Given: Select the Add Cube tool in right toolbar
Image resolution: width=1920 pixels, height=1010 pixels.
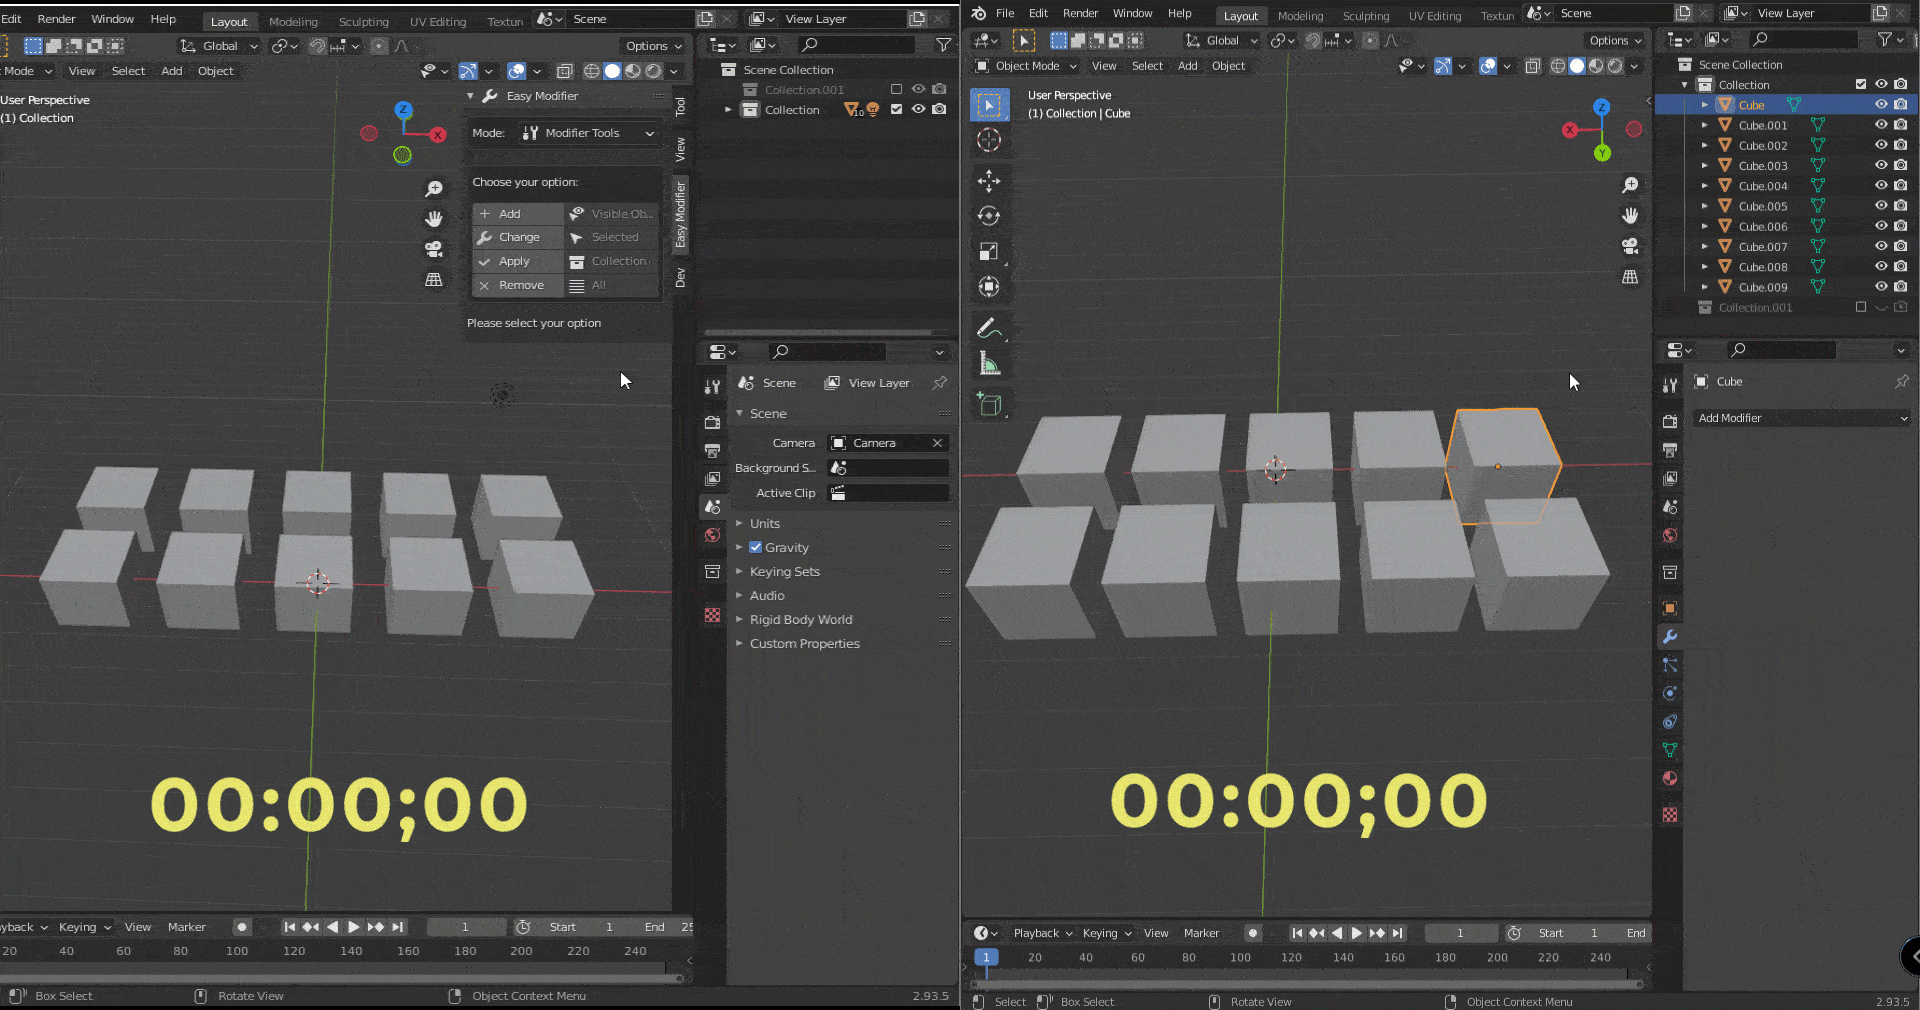Looking at the screenshot, I should [989, 404].
